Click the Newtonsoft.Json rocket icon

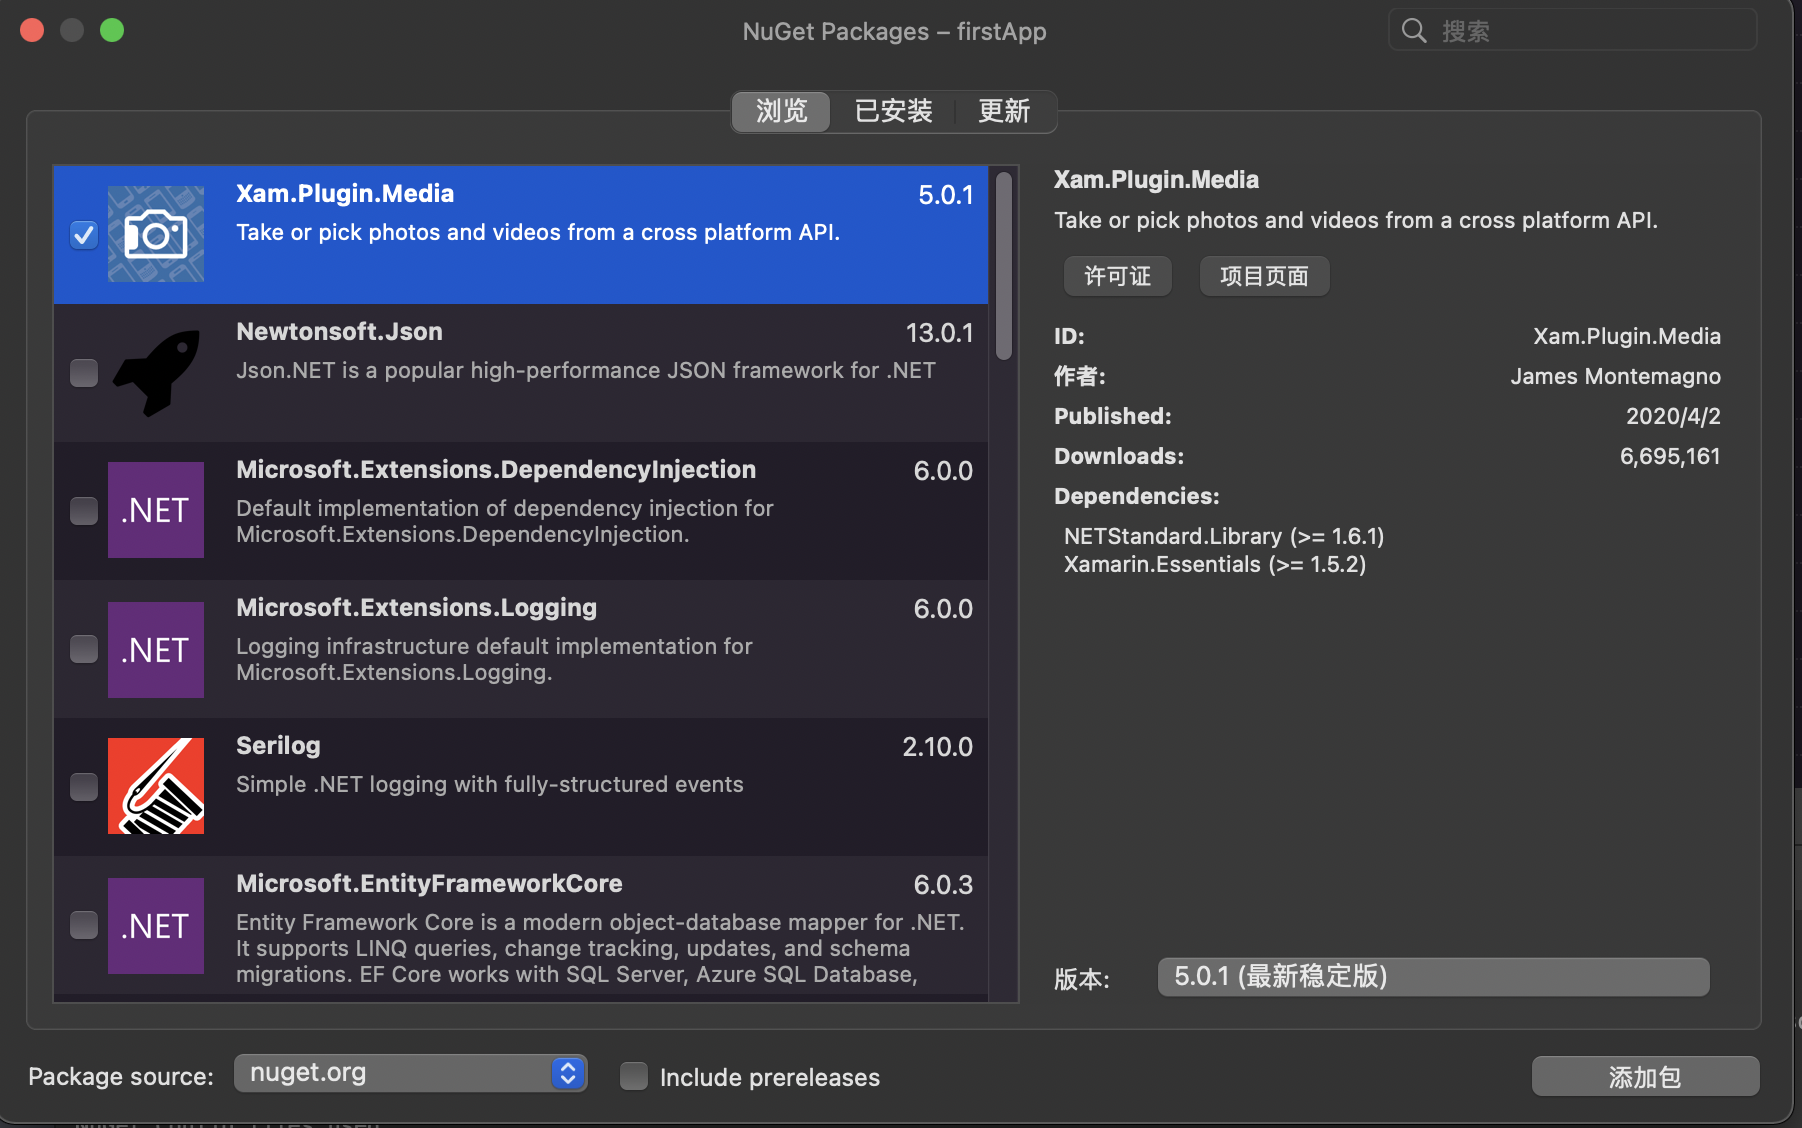156,372
